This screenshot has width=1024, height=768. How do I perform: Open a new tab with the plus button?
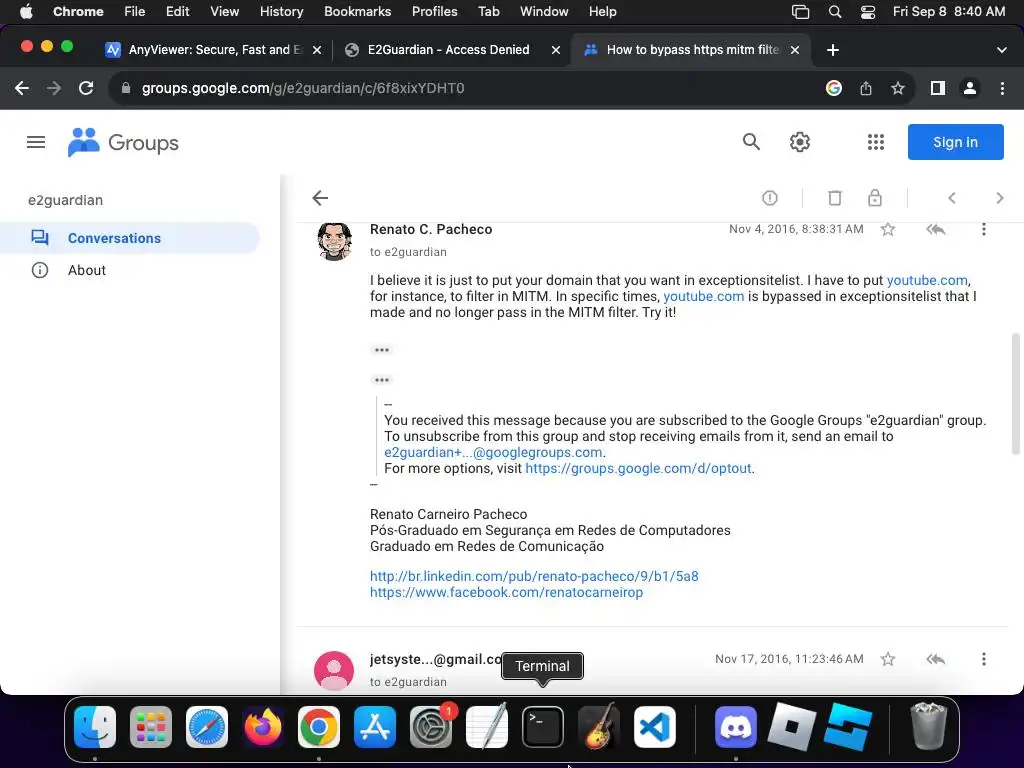coord(833,50)
